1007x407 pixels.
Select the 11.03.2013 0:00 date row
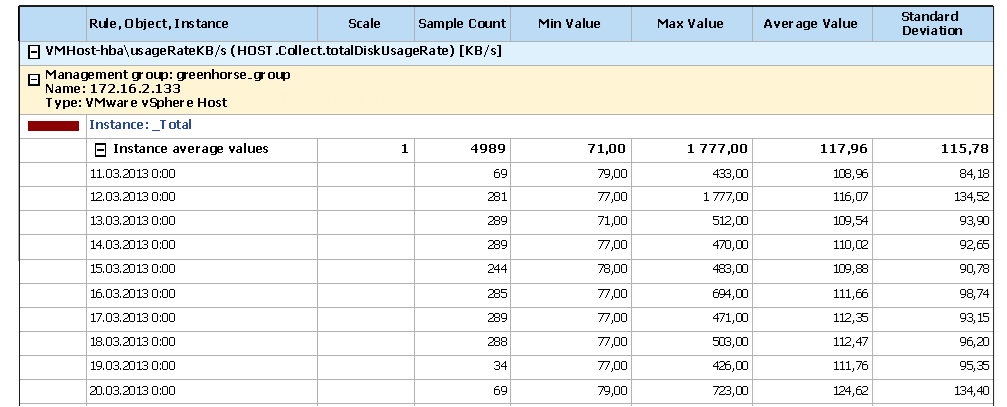(134, 174)
